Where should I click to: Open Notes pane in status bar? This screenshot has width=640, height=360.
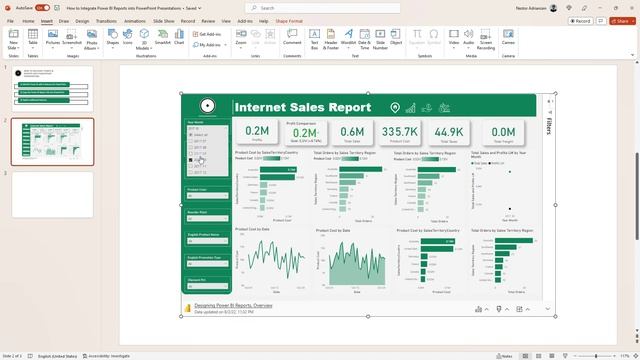click(504, 356)
